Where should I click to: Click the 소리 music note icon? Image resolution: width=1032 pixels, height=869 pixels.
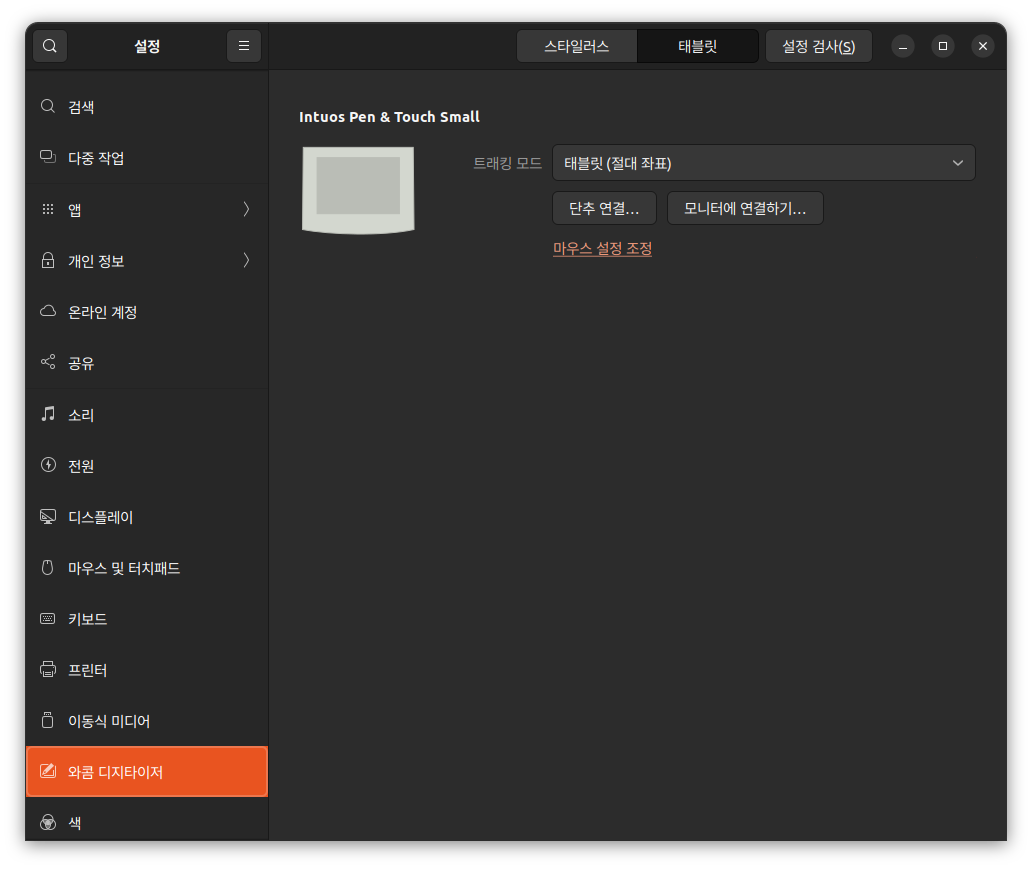coord(47,413)
